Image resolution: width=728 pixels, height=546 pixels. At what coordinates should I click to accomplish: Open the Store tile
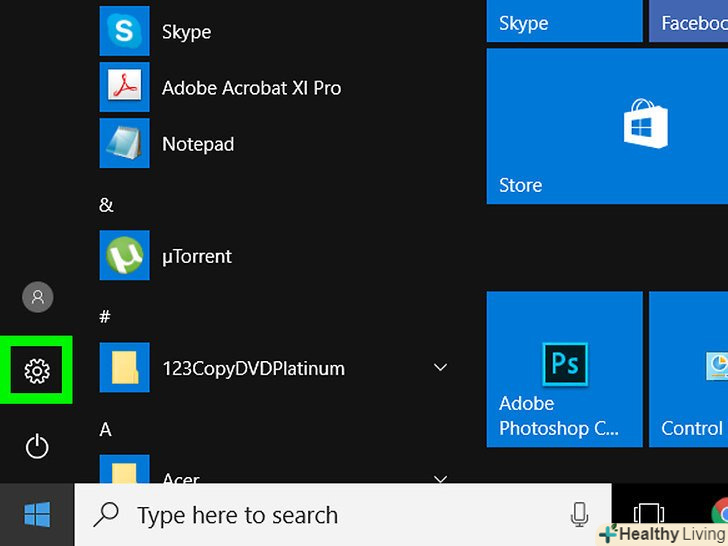coord(564,127)
